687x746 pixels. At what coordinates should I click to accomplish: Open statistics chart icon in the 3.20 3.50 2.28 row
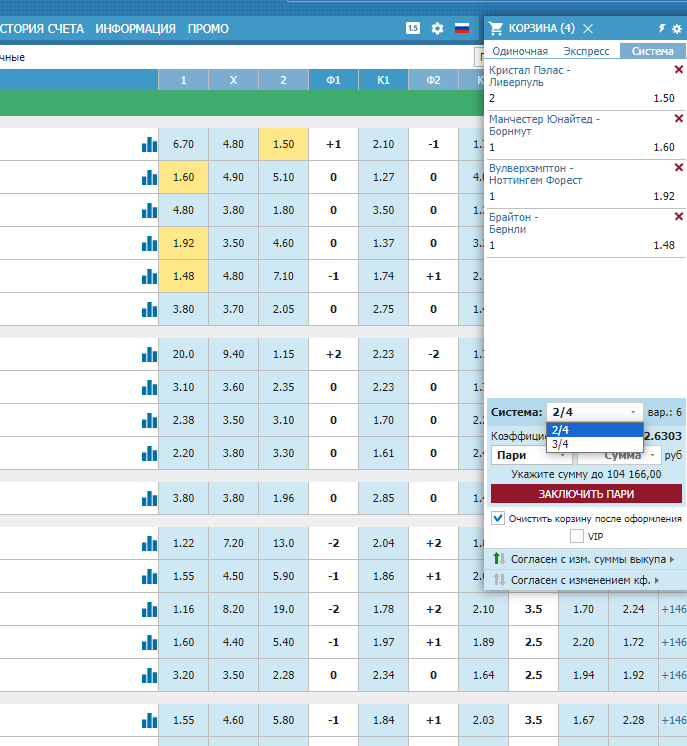tap(149, 675)
